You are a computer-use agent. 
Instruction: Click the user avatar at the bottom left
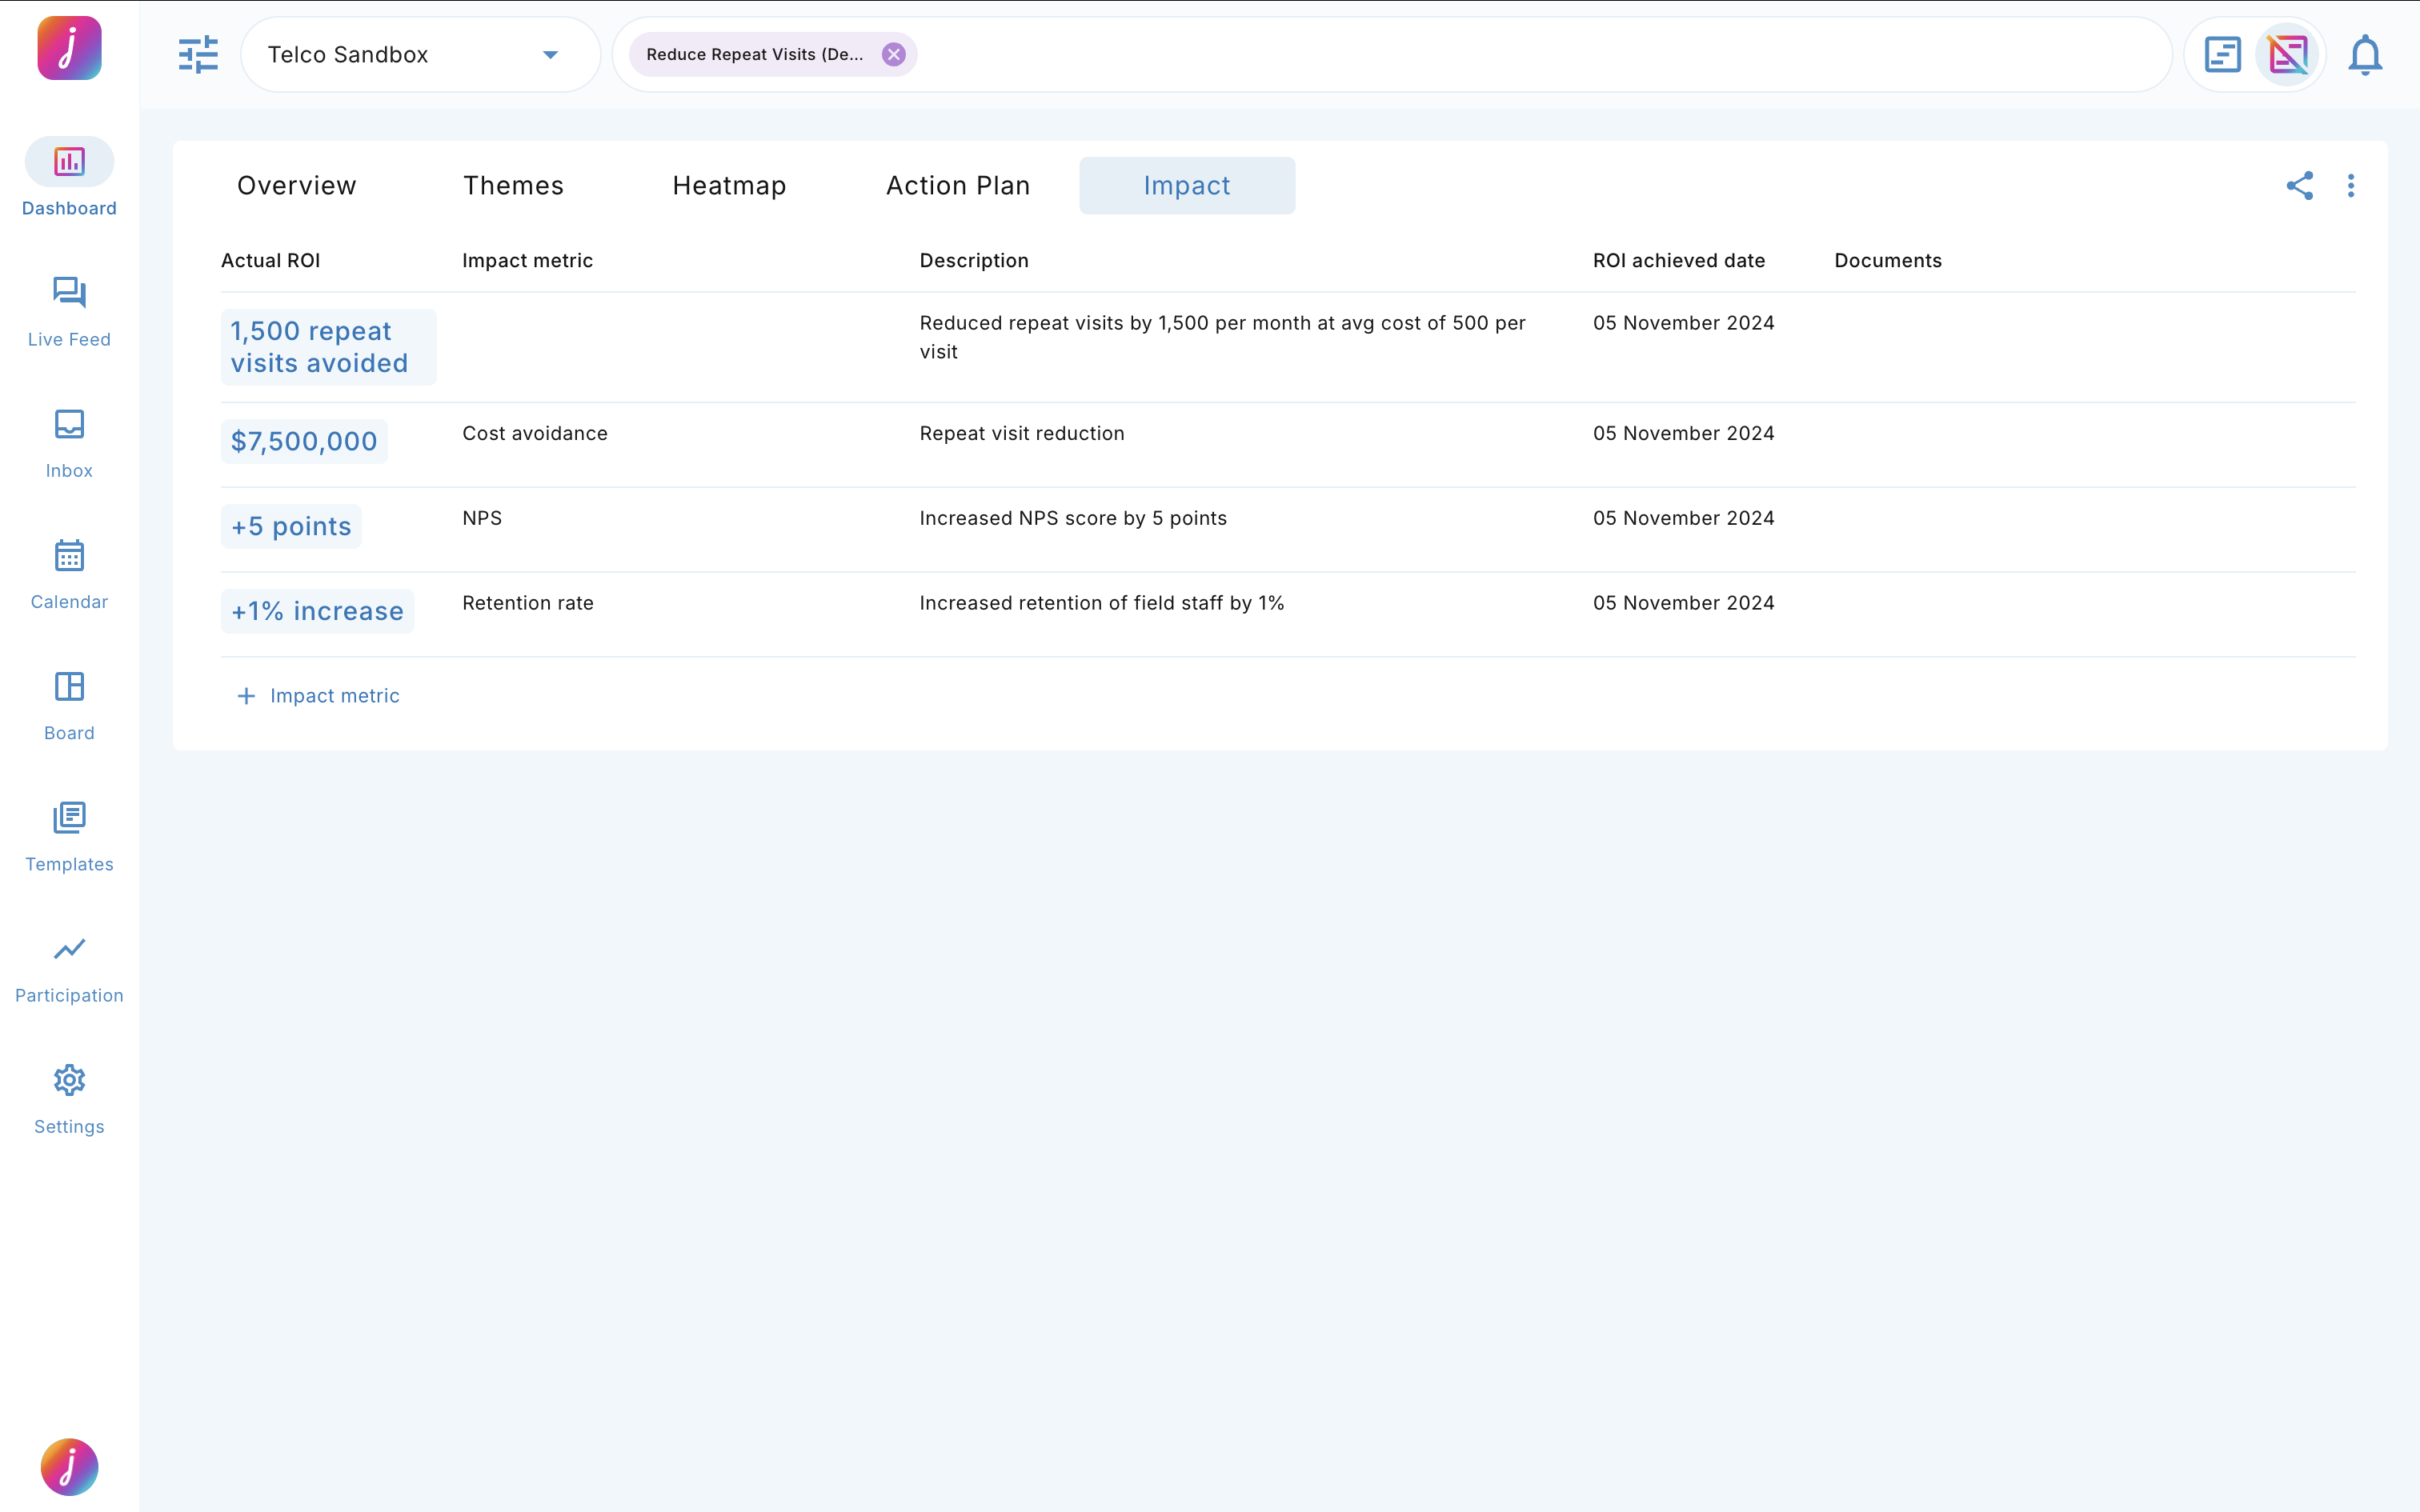[x=69, y=1466]
